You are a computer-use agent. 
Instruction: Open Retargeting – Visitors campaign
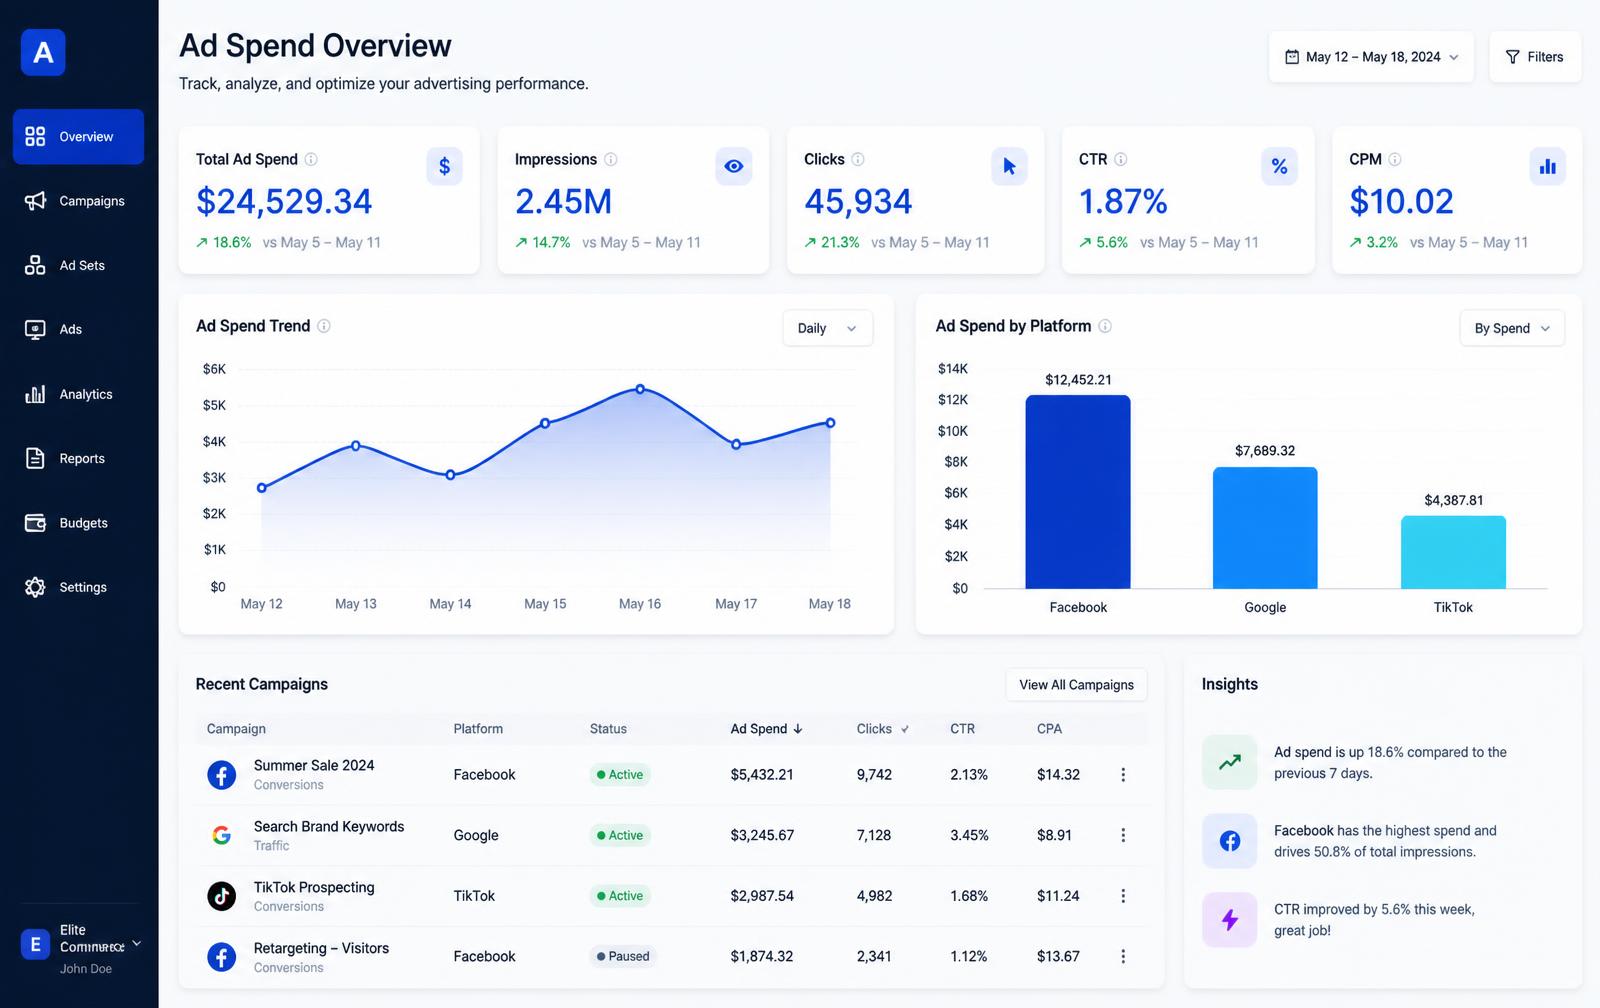point(321,948)
